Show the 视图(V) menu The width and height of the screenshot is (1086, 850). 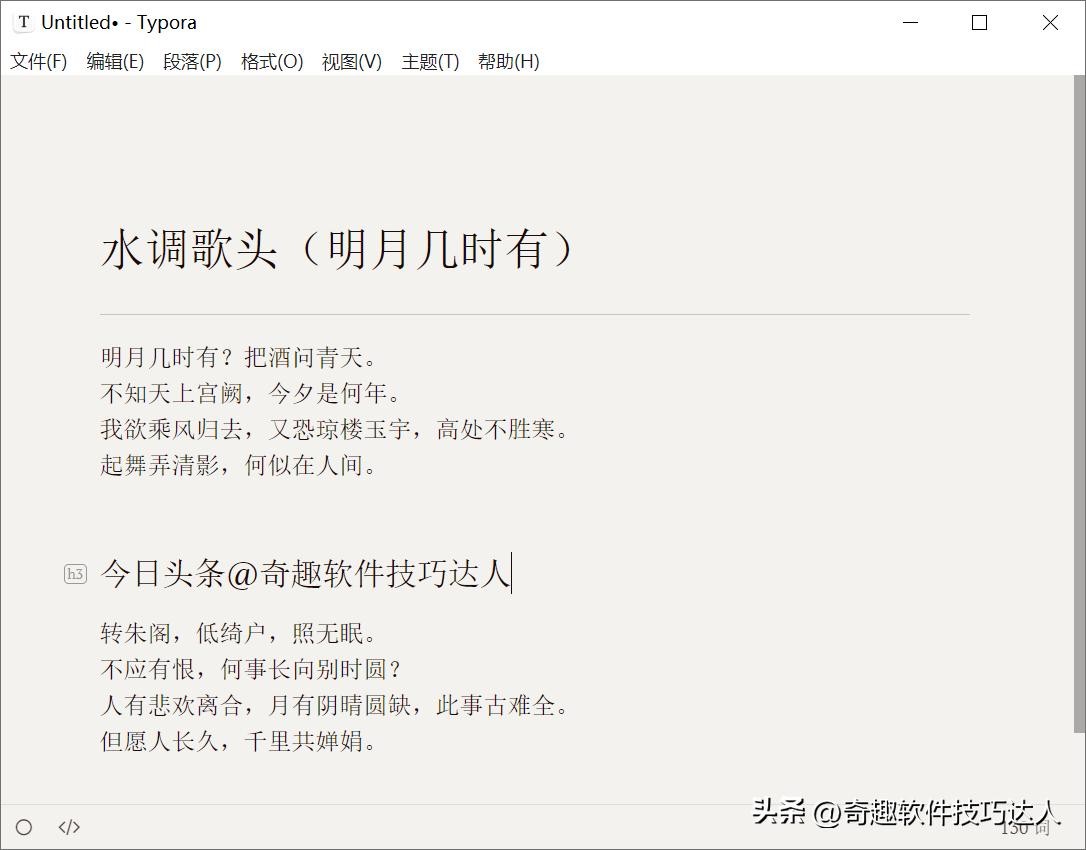point(351,62)
